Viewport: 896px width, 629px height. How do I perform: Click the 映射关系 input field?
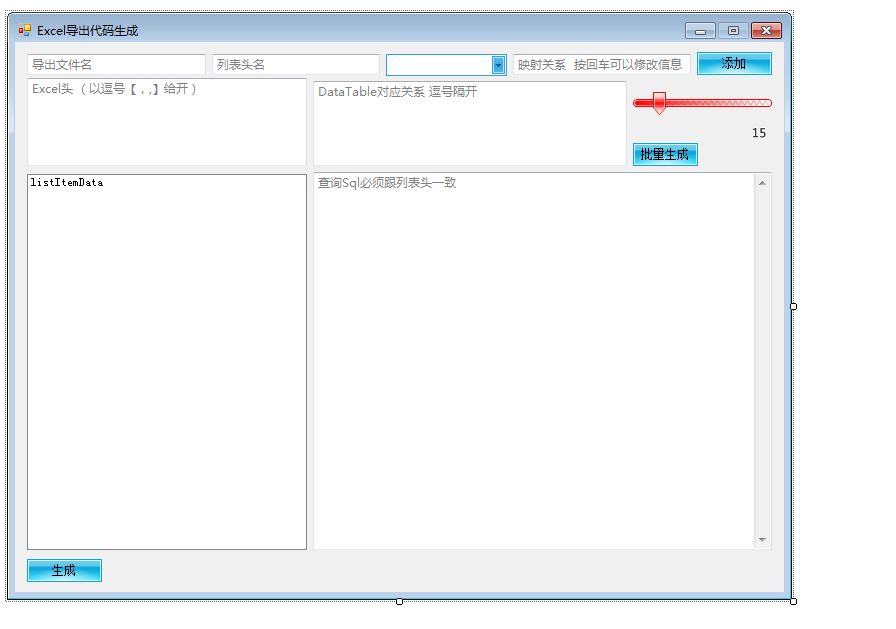click(x=601, y=65)
